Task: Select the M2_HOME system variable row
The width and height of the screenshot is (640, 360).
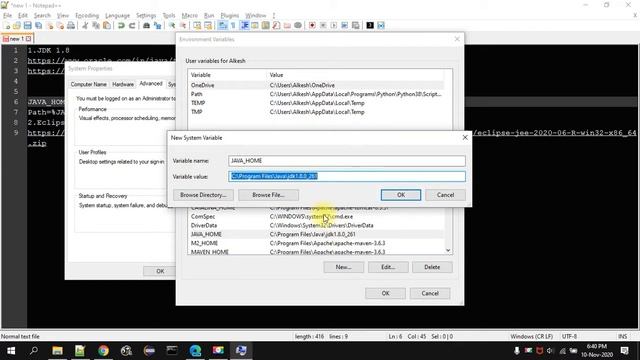Action: (316, 243)
